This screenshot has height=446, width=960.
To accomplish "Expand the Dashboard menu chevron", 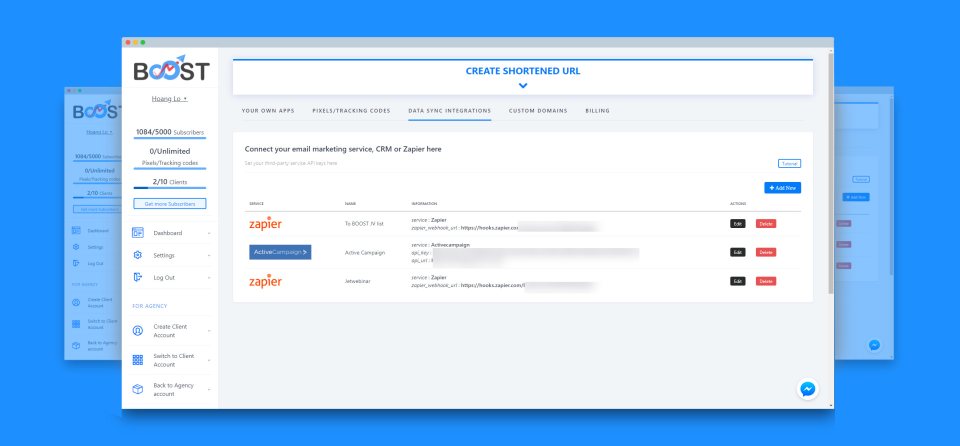I will point(209,233).
